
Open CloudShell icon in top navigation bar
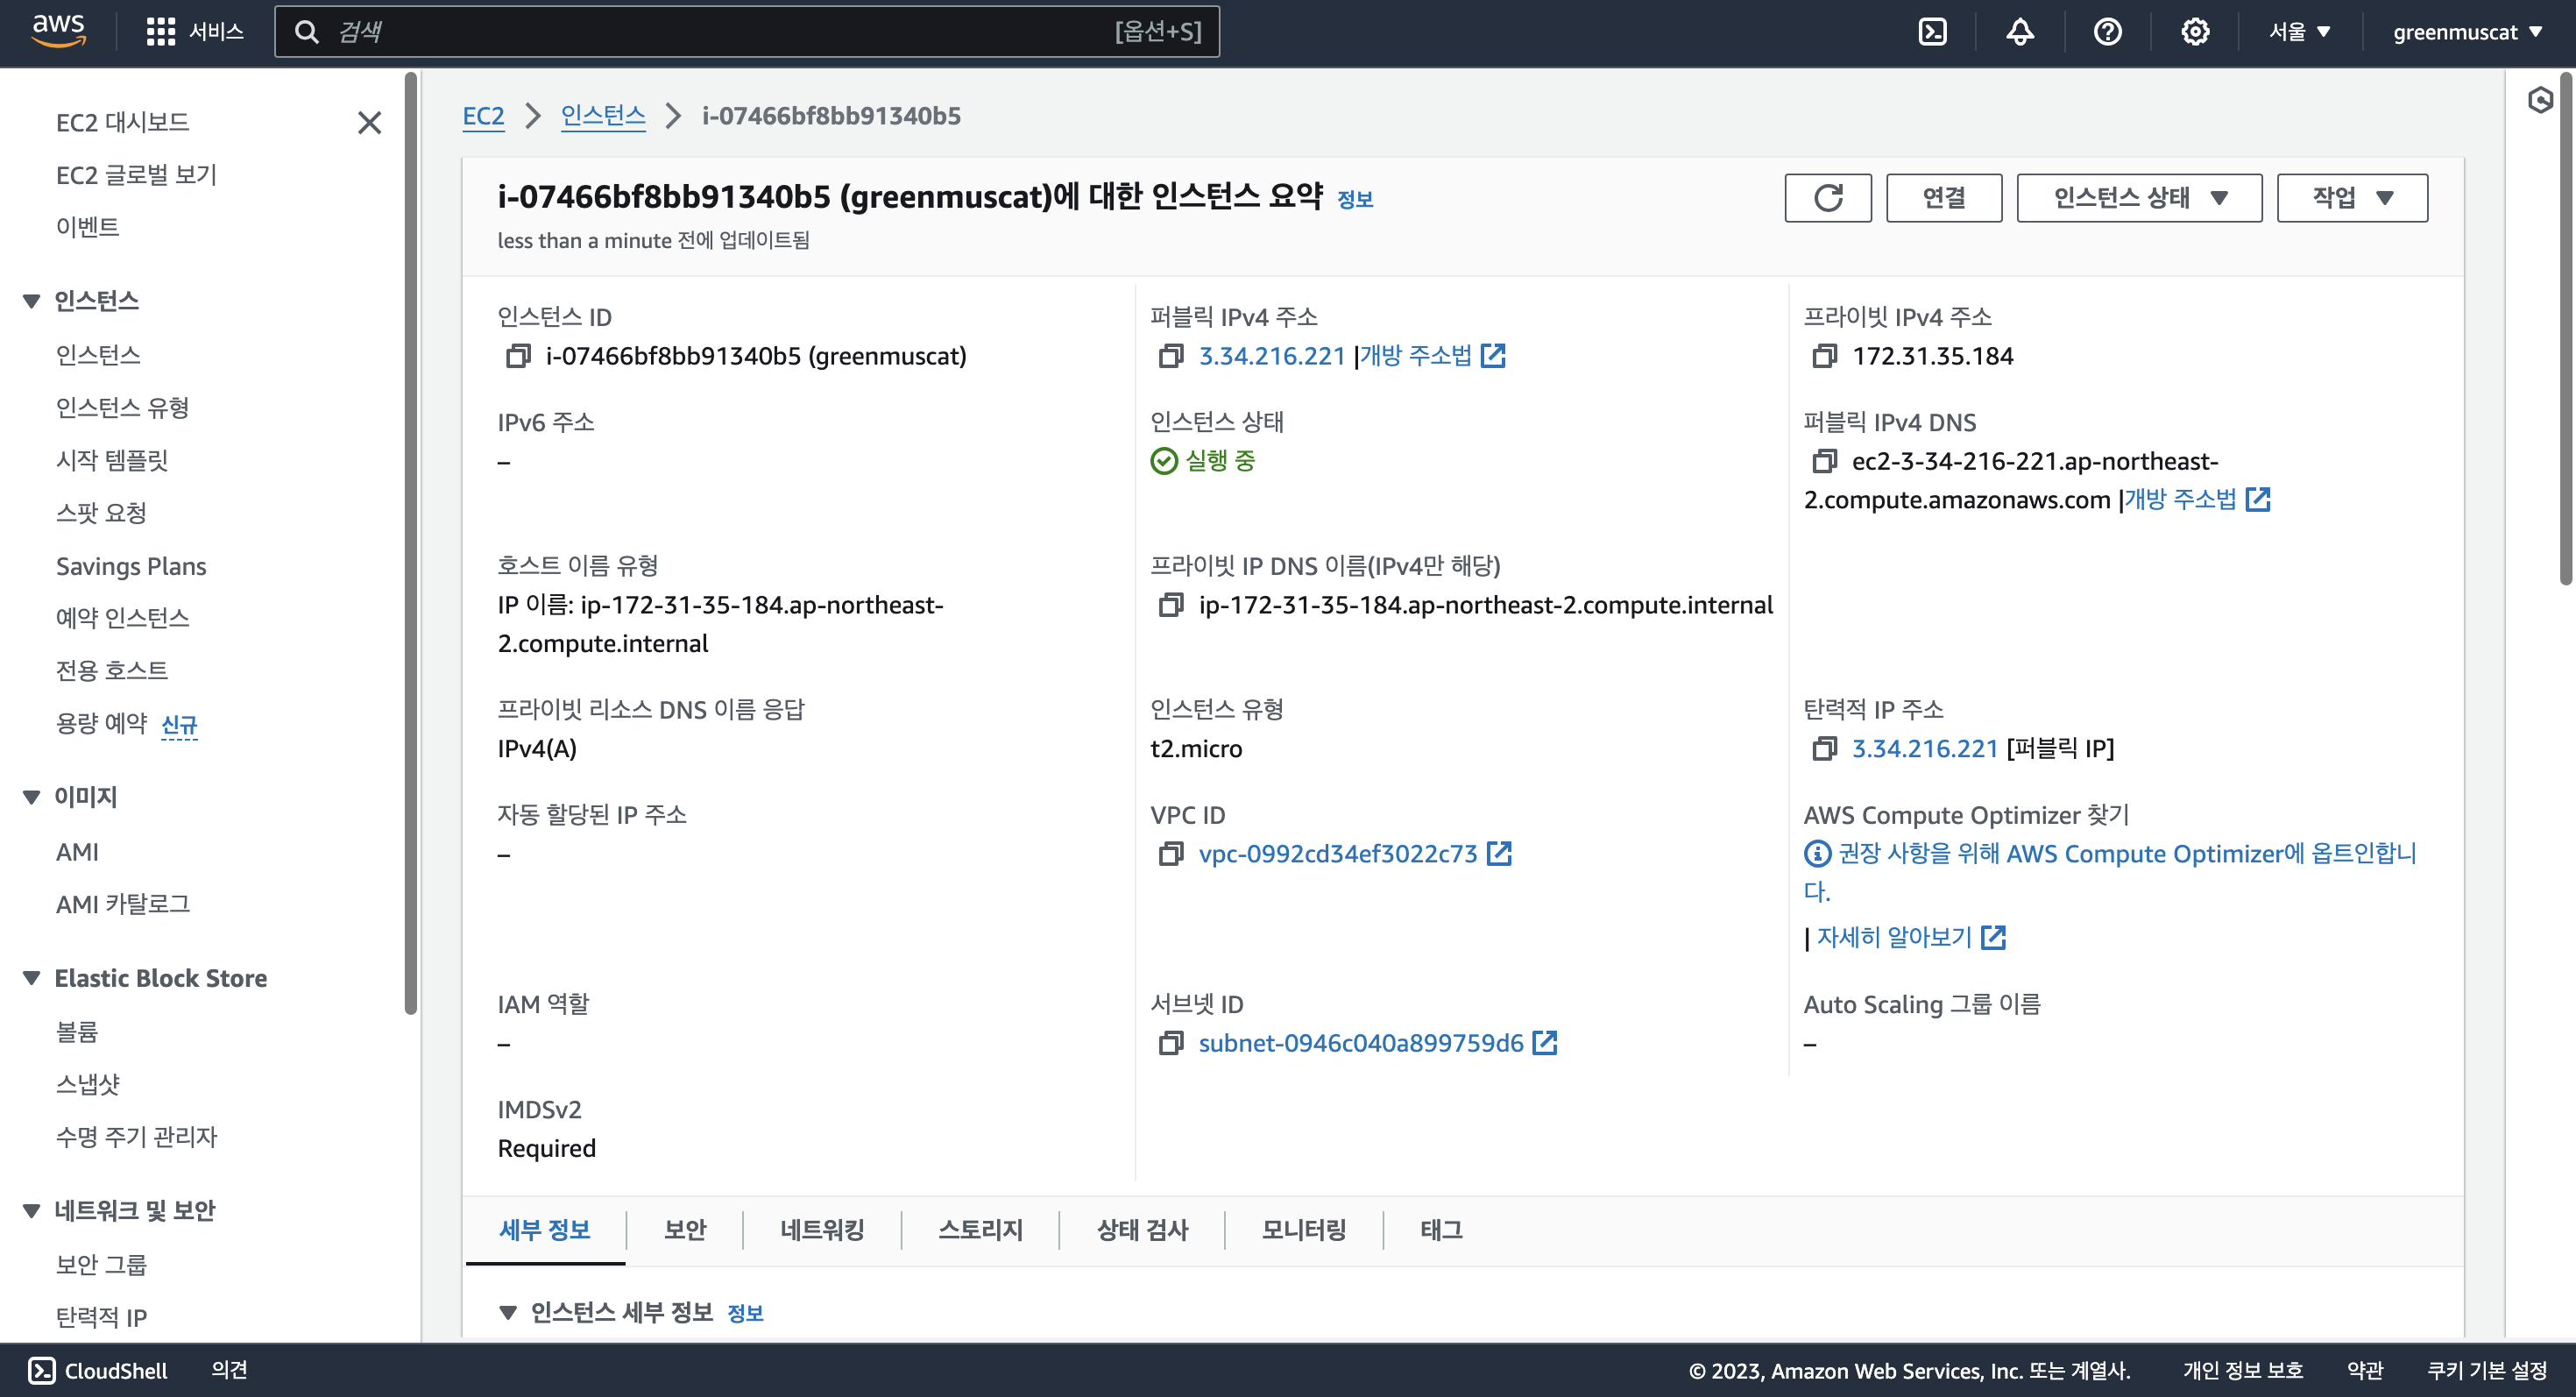pos(1932,32)
